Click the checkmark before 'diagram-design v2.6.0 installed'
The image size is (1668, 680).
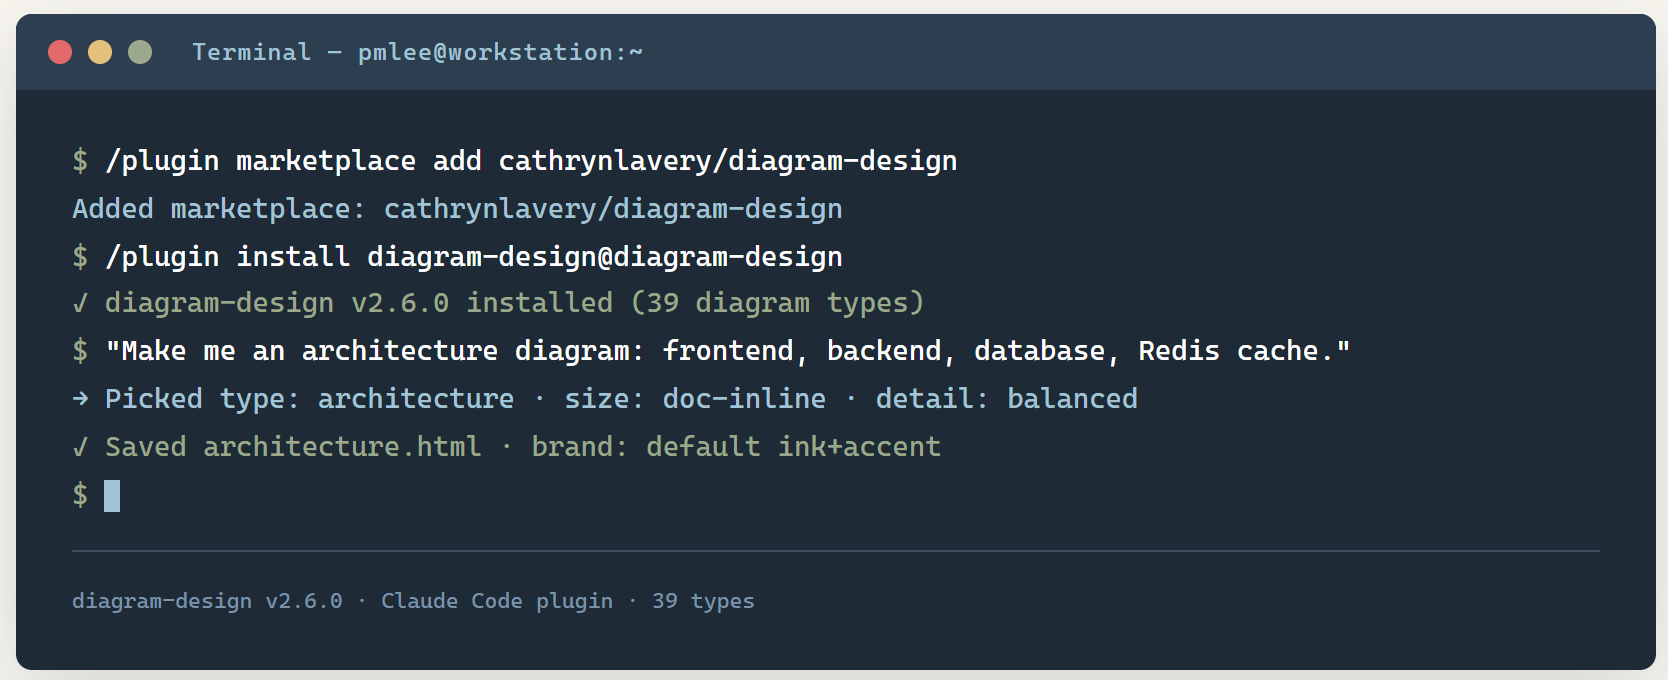[80, 303]
